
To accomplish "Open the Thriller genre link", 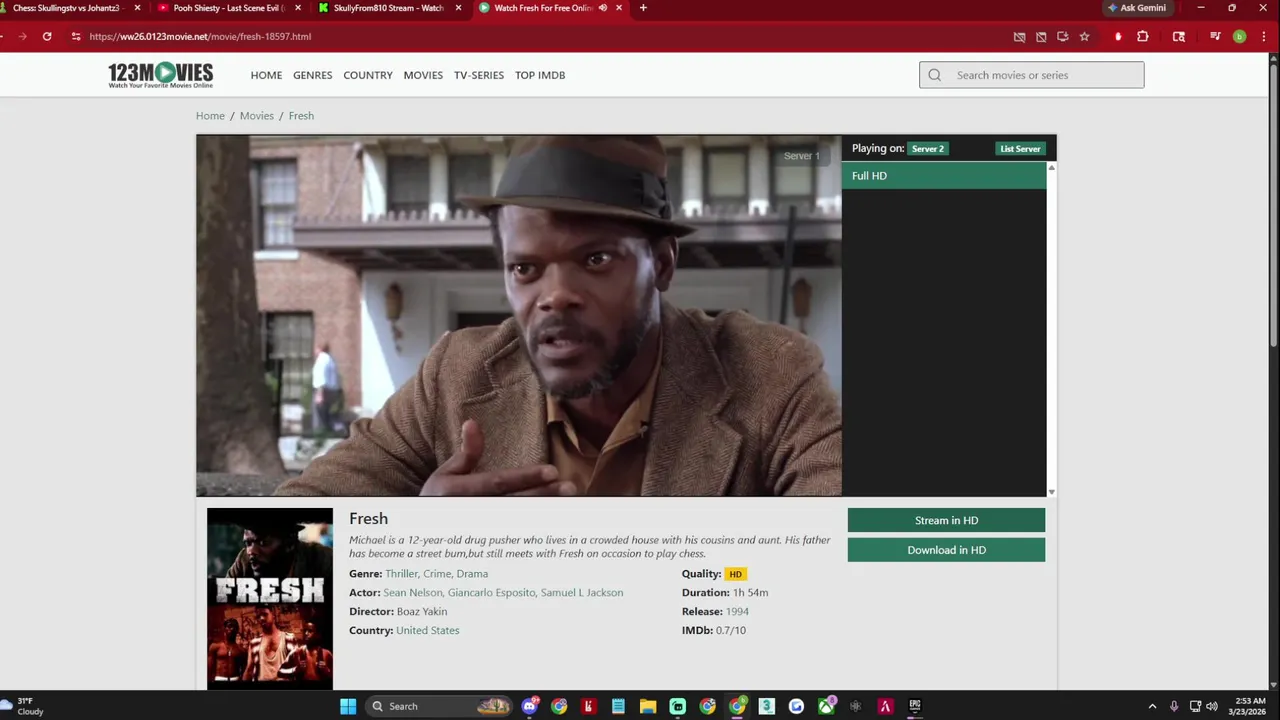I will [x=401, y=574].
